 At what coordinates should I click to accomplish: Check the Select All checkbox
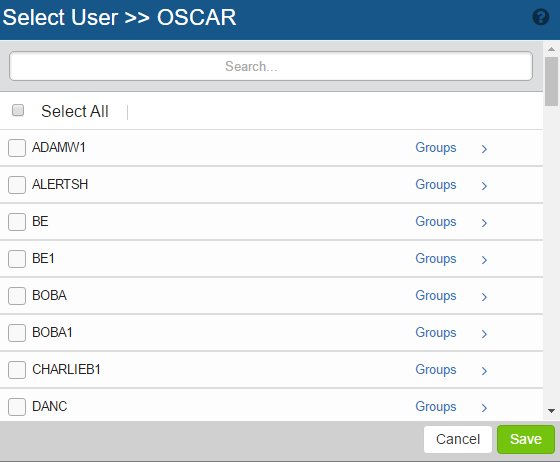click(18, 110)
